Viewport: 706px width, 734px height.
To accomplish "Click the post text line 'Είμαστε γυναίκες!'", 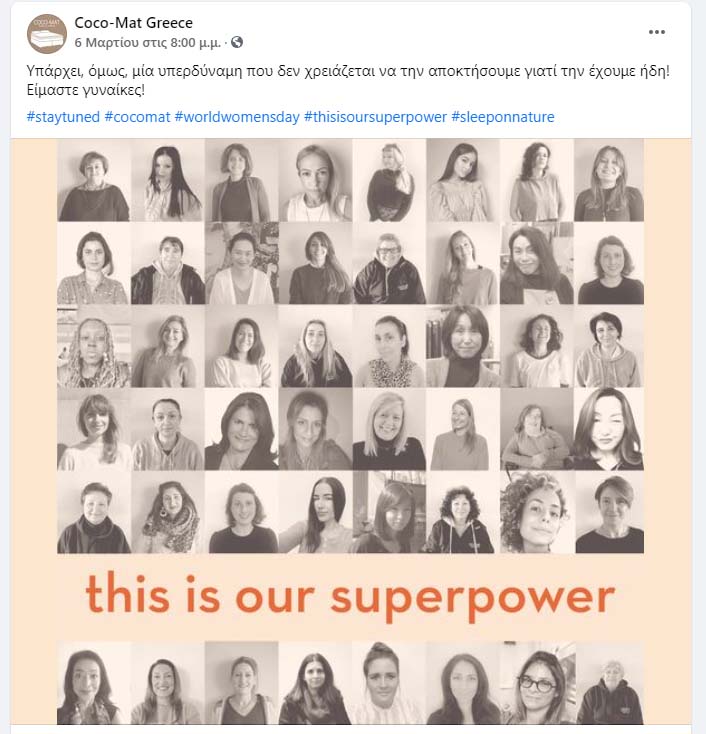I will coord(86,91).
